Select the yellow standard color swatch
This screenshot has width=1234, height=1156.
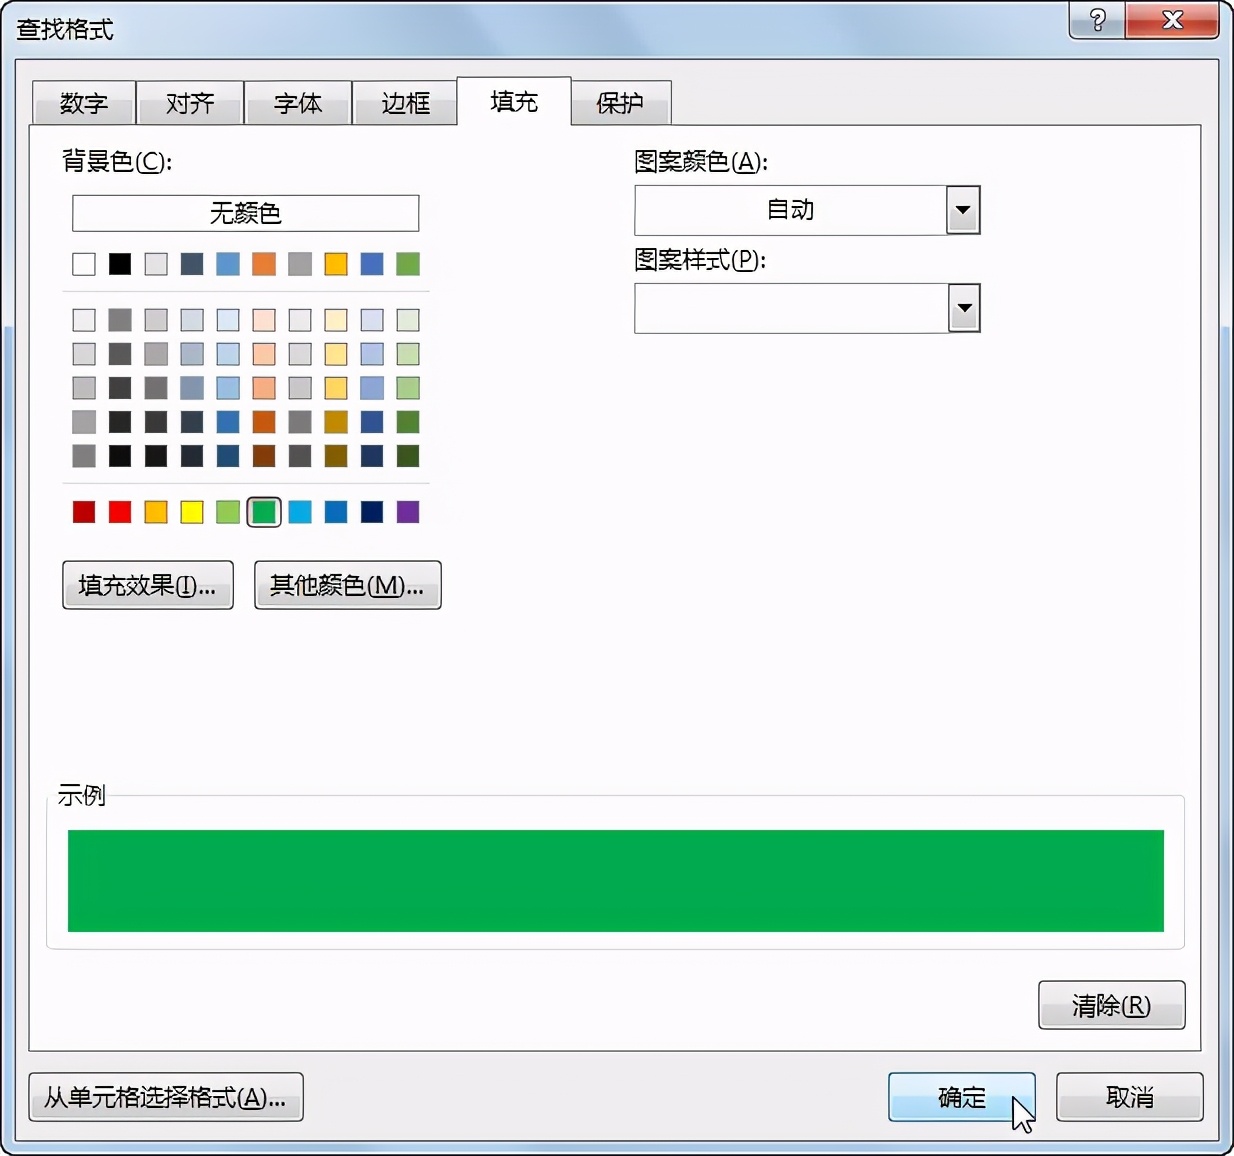click(191, 511)
